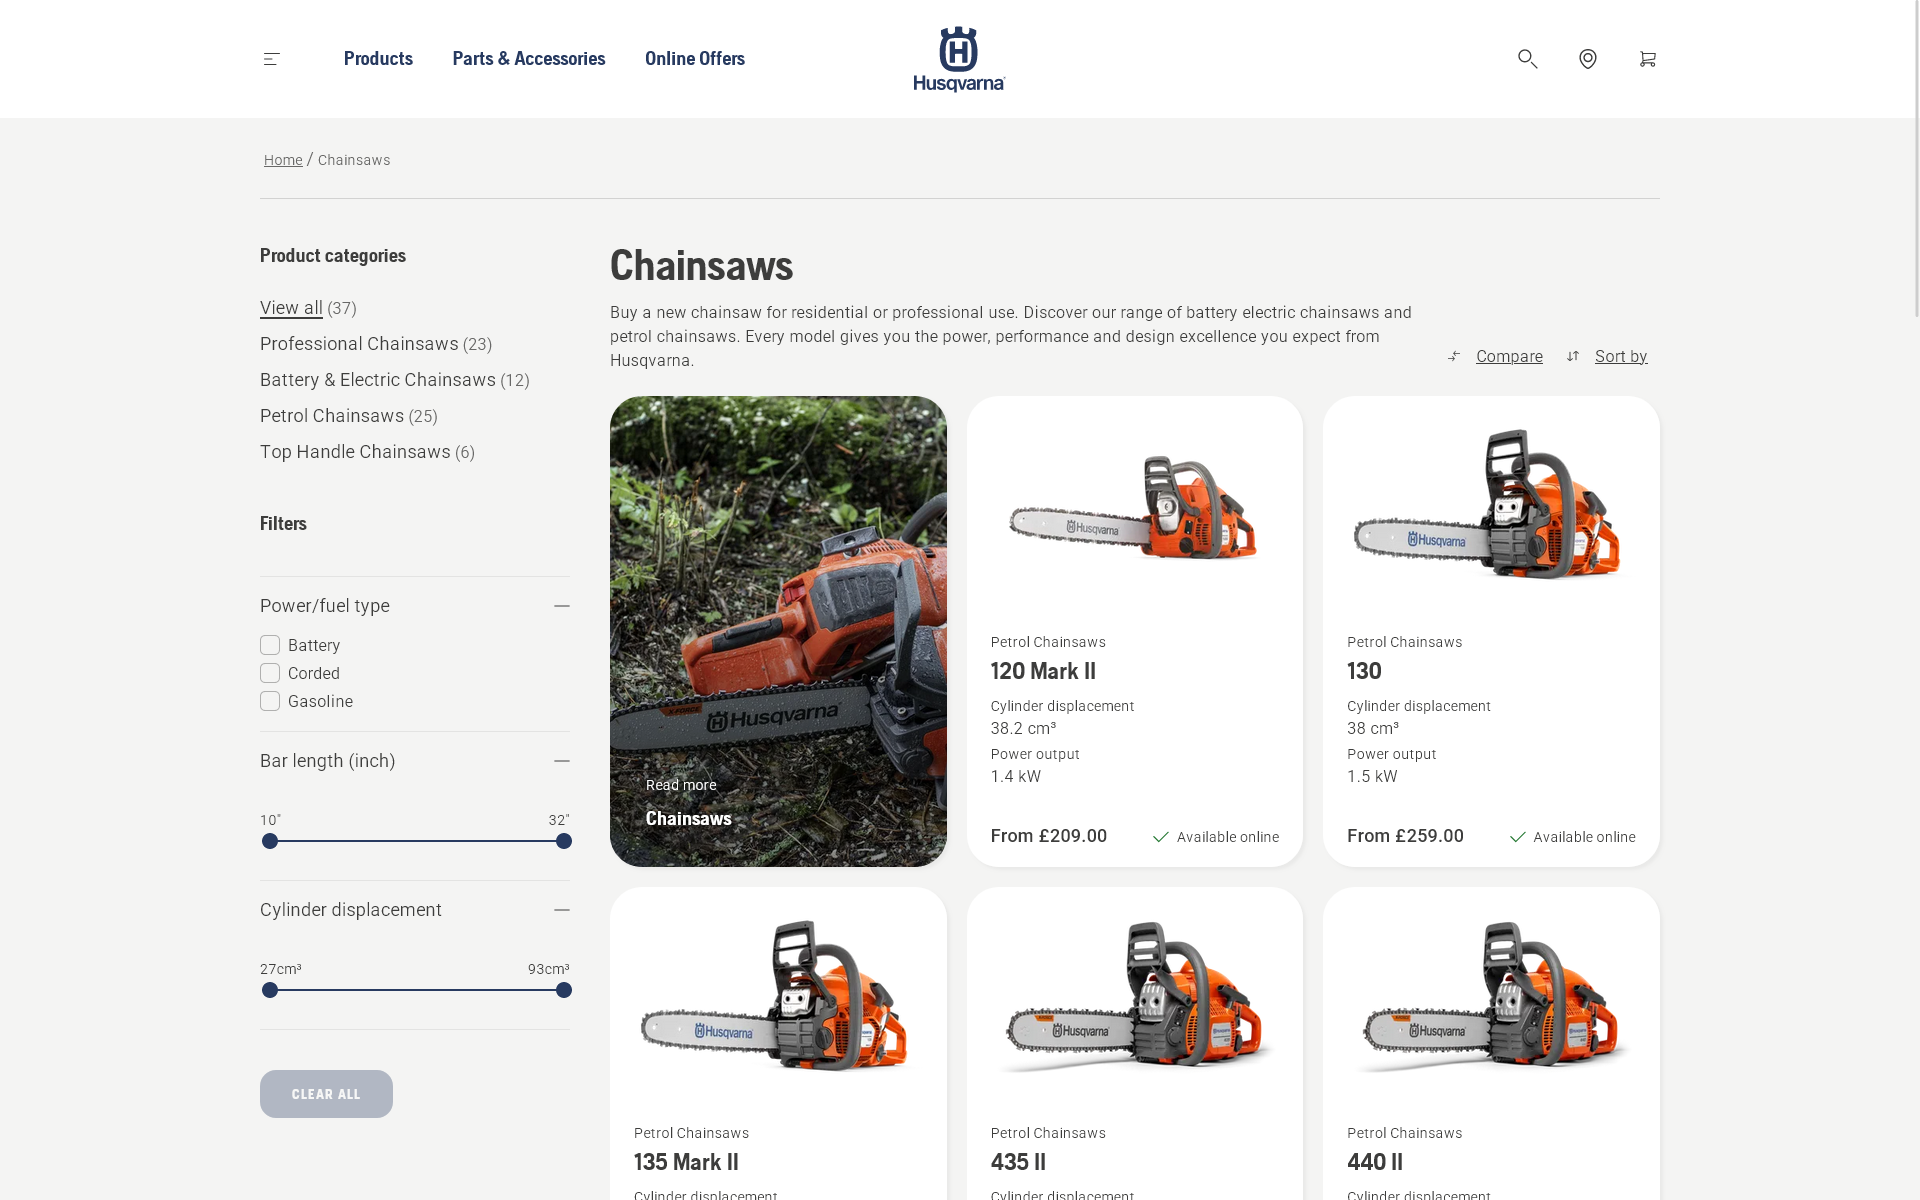The width and height of the screenshot is (1920, 1200).
Task: Click bar length maximum slider handle
Action: 564,841
